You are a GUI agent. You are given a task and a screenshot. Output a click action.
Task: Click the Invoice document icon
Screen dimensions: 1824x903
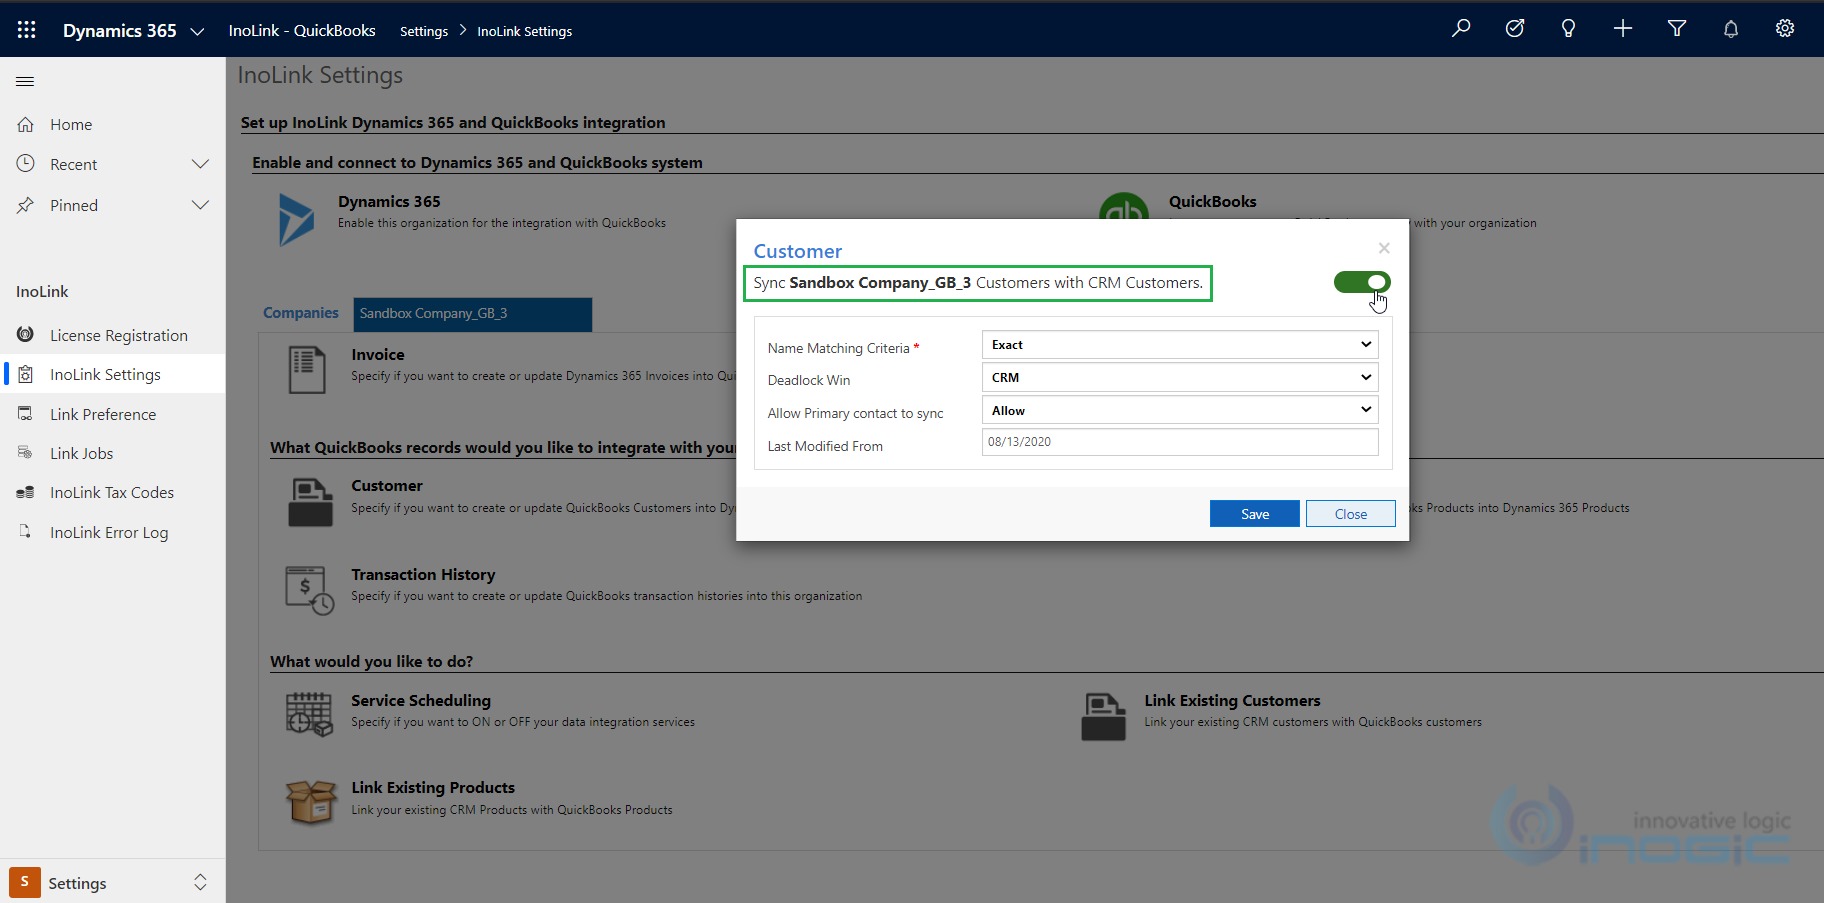point(307,370)
